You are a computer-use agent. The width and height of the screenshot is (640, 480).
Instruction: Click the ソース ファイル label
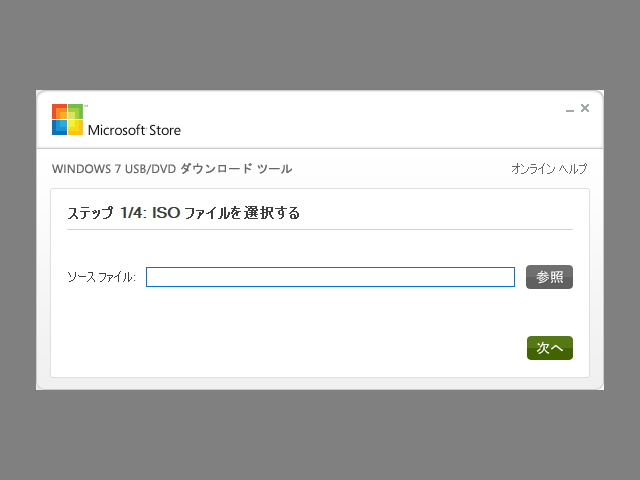click(101, 277)
